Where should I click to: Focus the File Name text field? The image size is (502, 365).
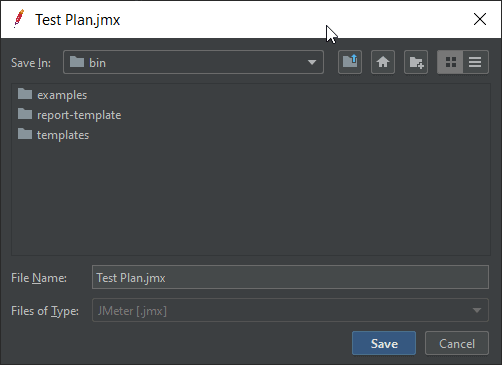(x=290, y=277)
